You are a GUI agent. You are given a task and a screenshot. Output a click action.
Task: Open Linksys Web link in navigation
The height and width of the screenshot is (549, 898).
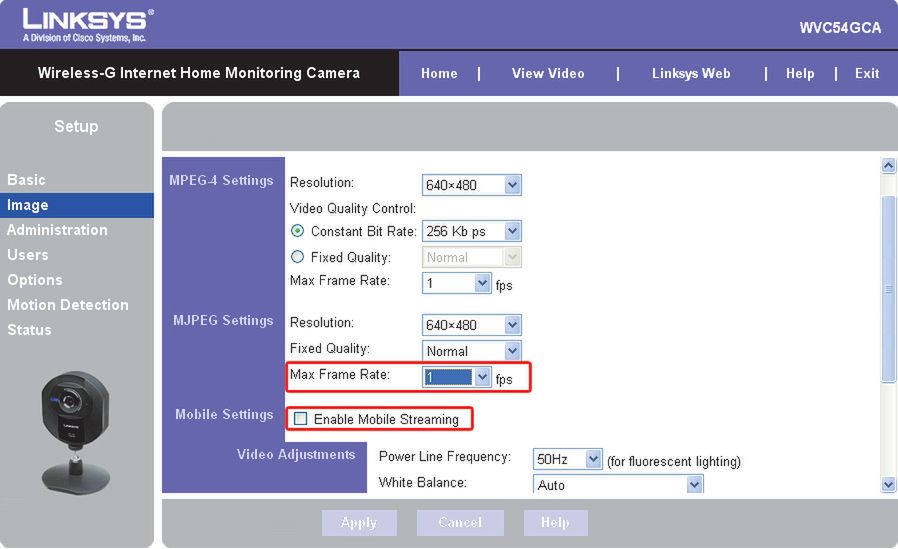691,73
